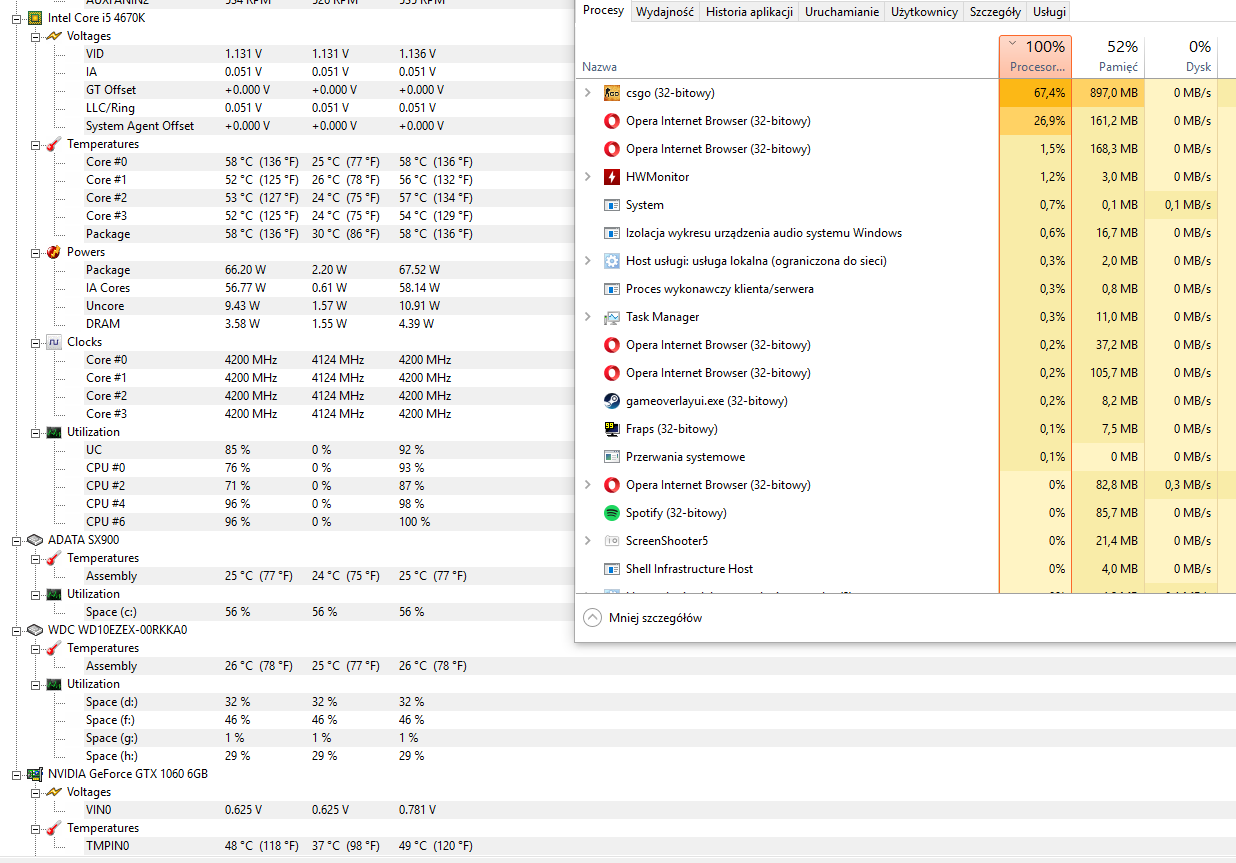This screenshot has height=863, width=1236.
Task: Open the Uruchamianie tab
Action: [842, 12]
